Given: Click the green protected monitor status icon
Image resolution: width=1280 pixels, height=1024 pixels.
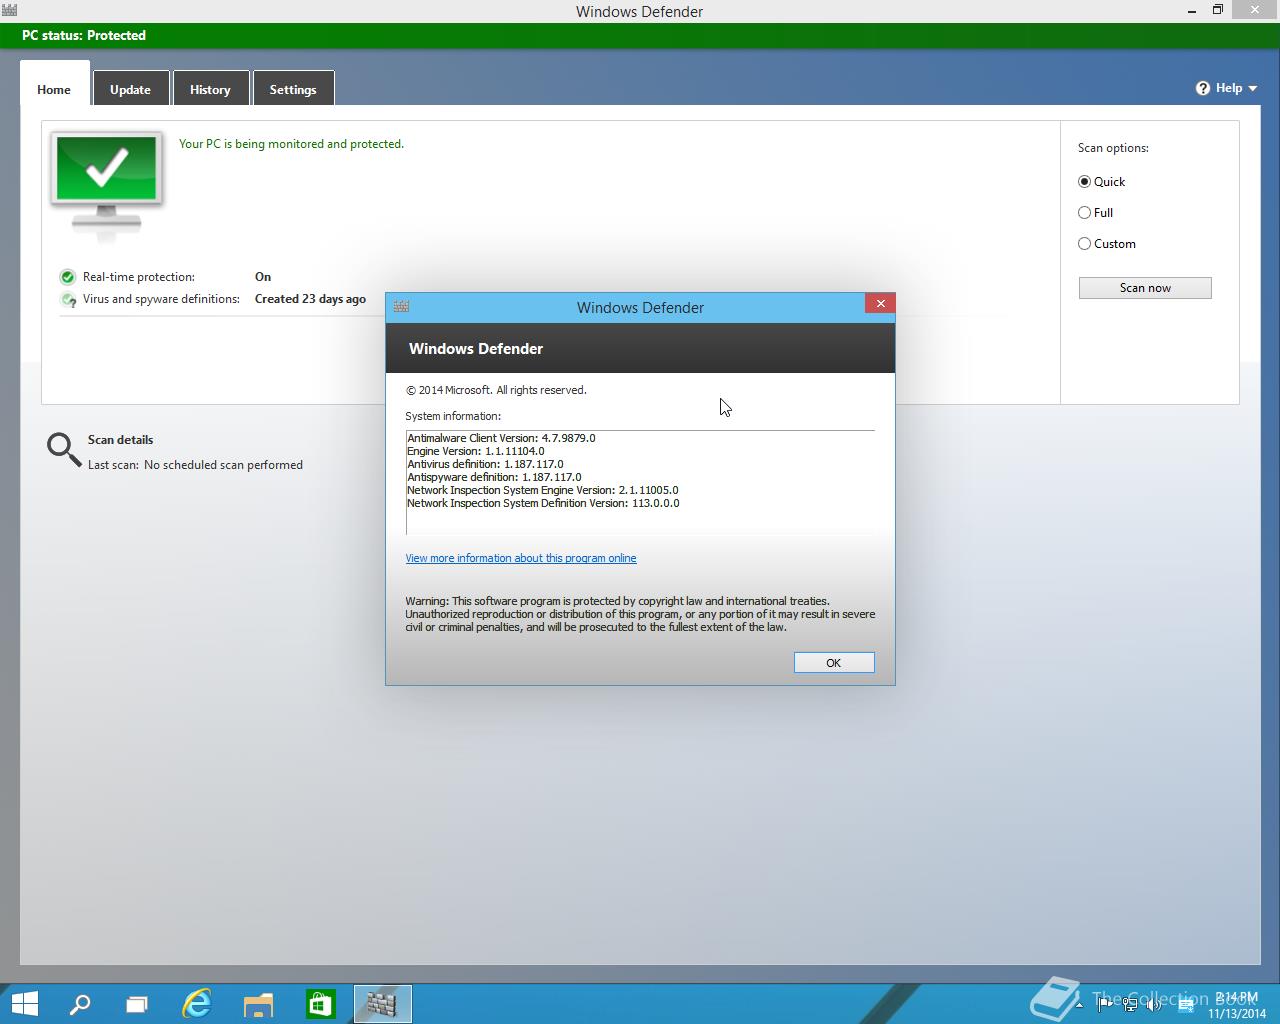Looking at the screenshot, I should (x=107, y=186).
